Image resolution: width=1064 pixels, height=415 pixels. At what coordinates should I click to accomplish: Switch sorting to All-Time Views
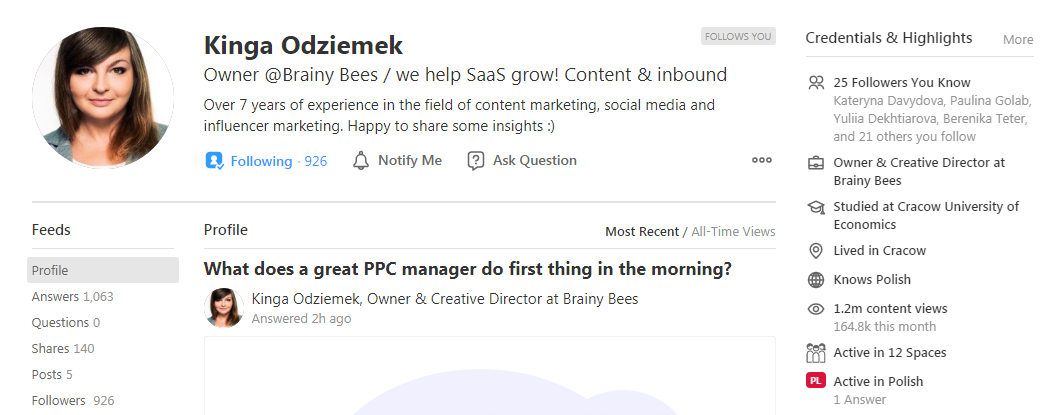(733, 231)
